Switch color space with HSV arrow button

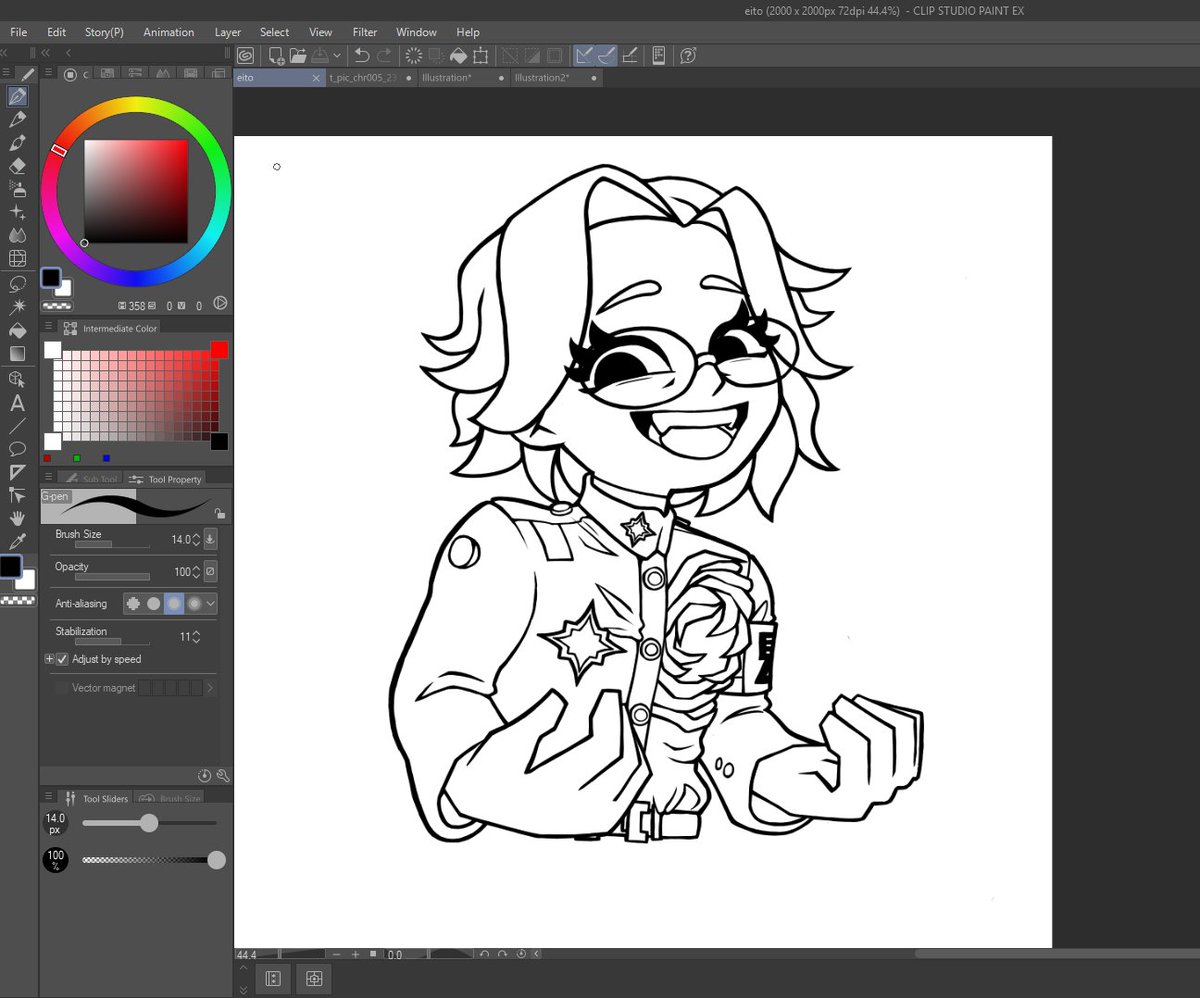click(x=220, y=303)
